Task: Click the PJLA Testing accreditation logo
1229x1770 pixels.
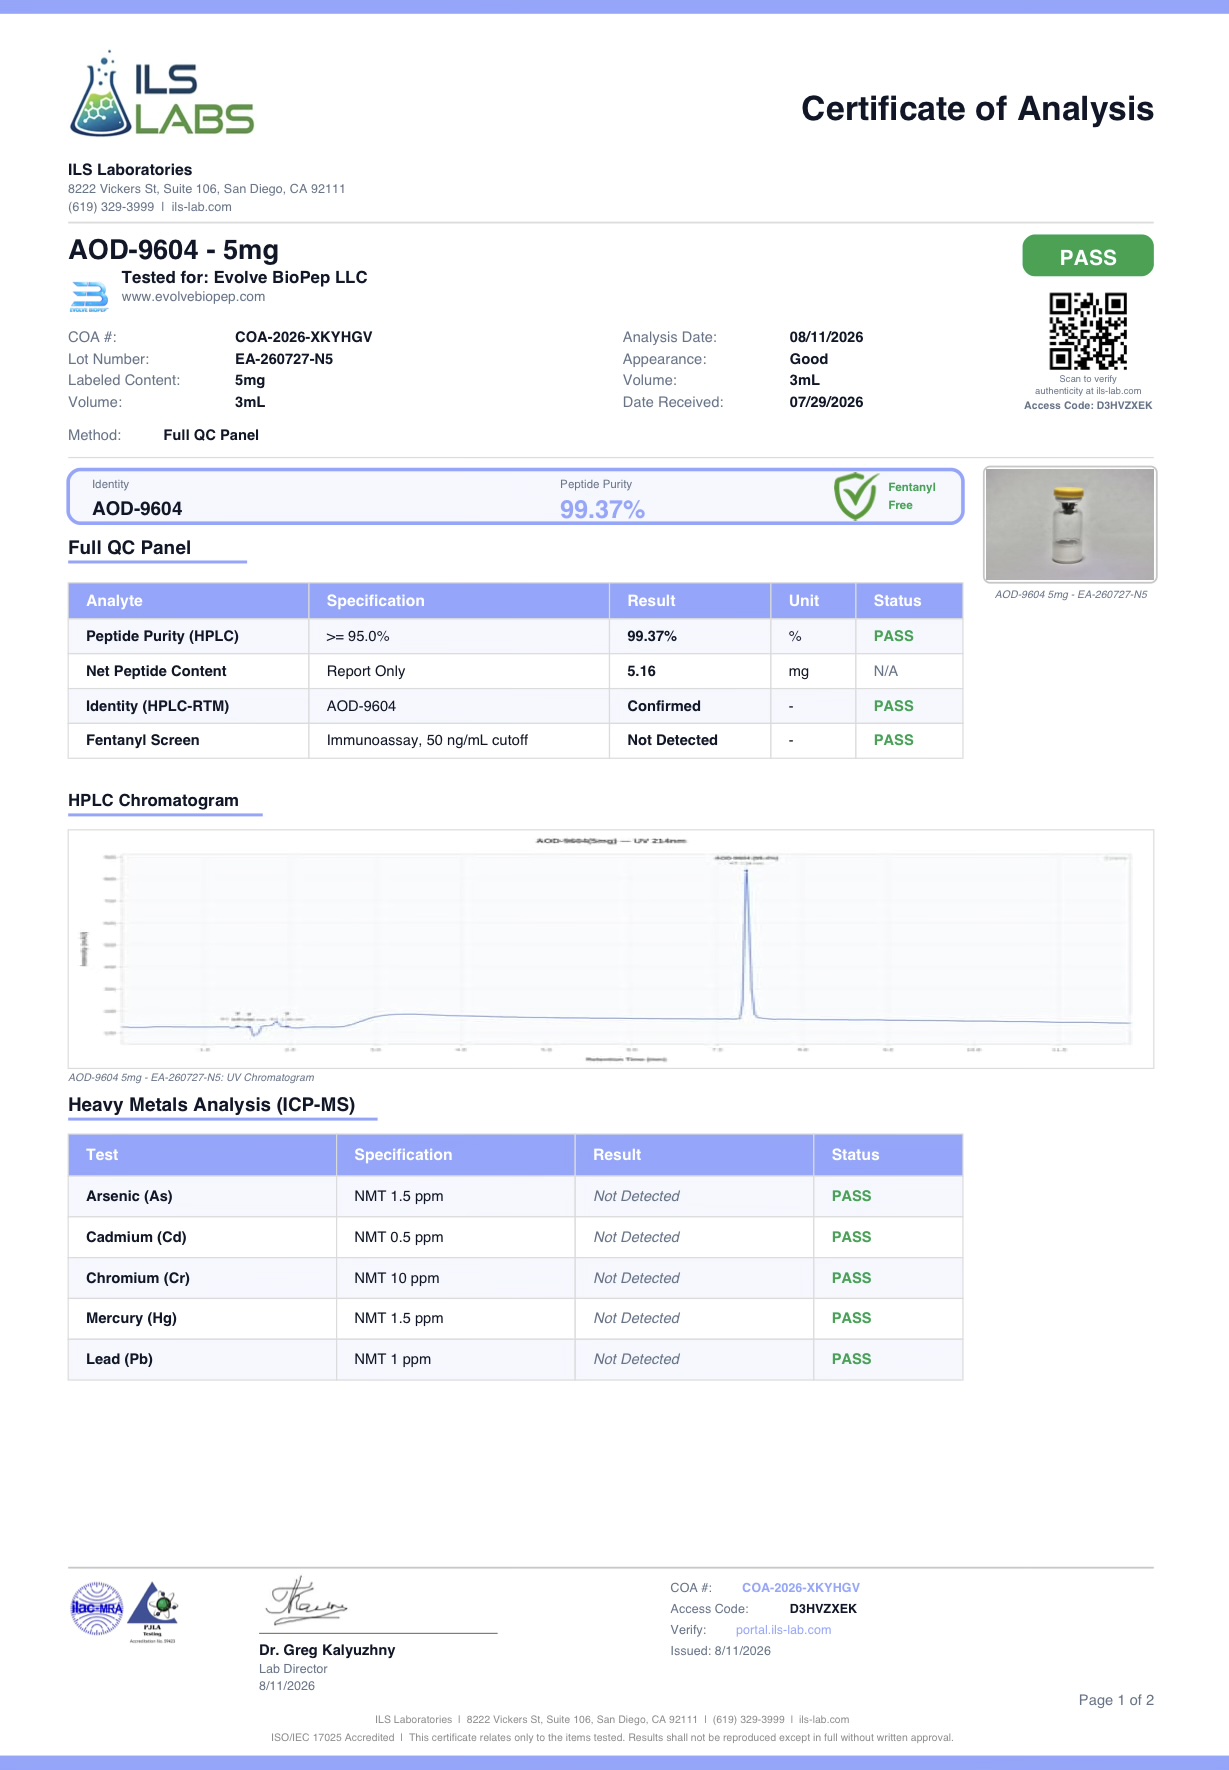Action: (153, 1612)
